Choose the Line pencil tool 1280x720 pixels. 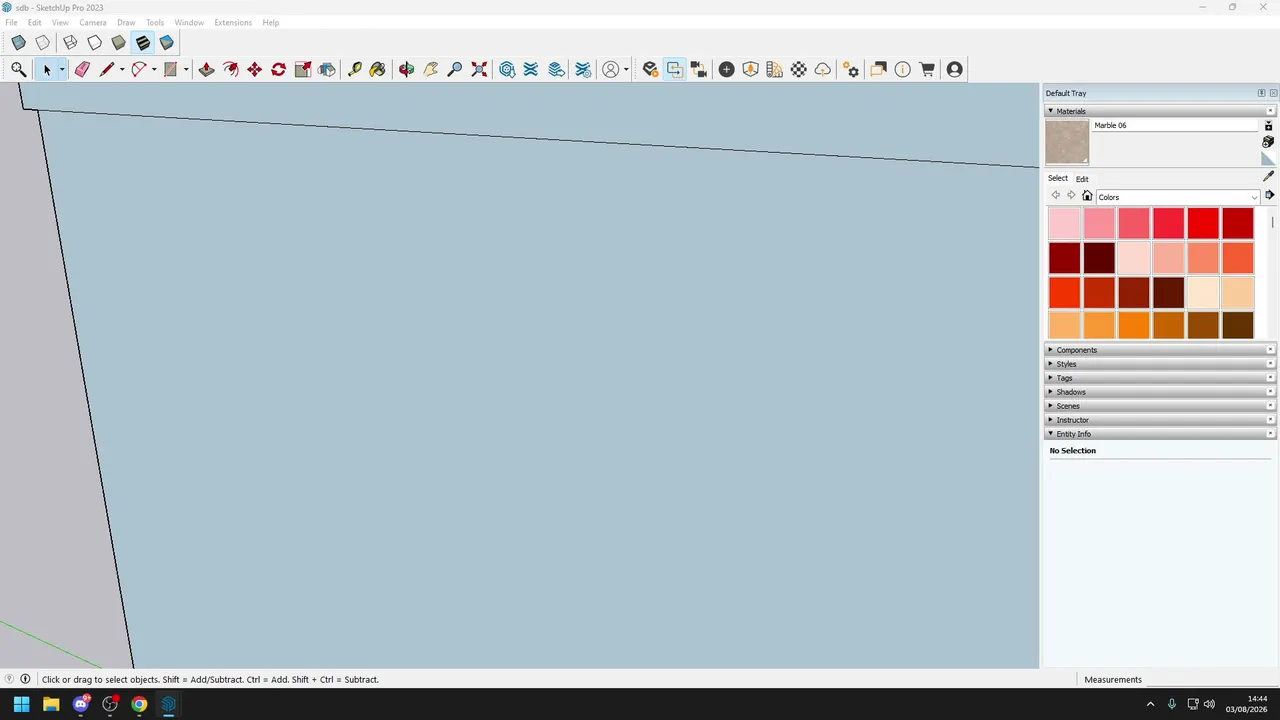pos(106,69)
